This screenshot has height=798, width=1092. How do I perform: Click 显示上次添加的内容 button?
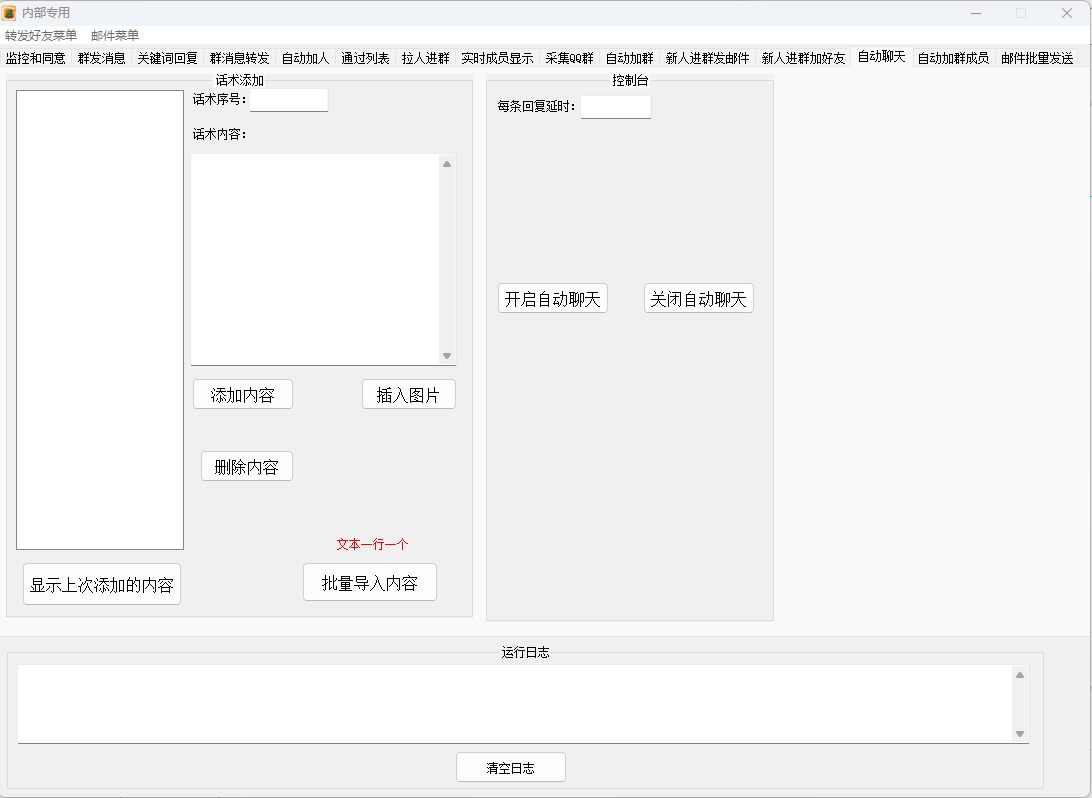pos(102,585)
